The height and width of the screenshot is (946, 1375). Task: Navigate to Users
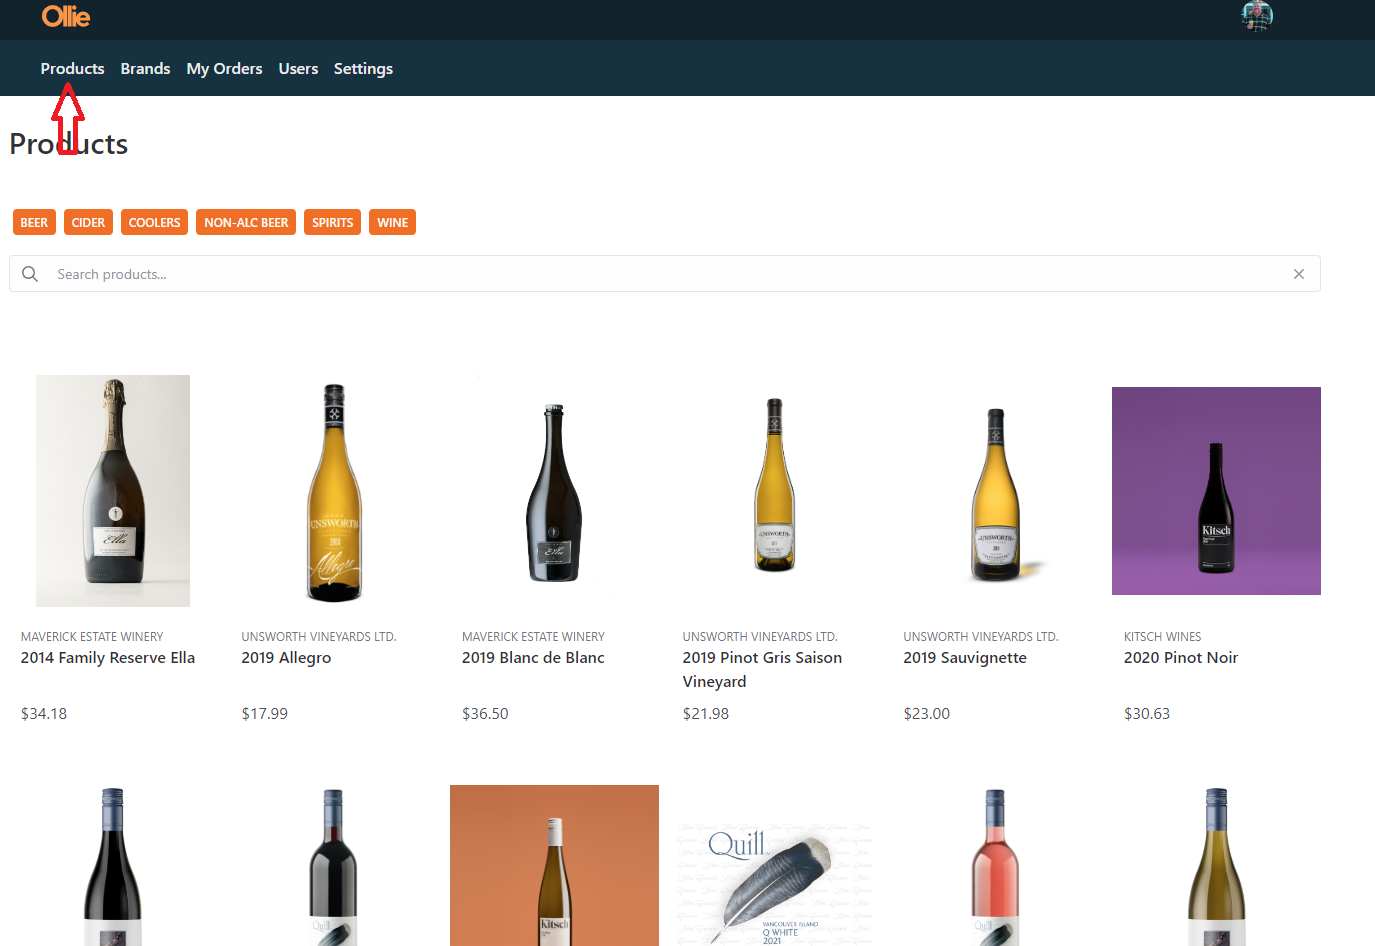[x=298, y=69]
